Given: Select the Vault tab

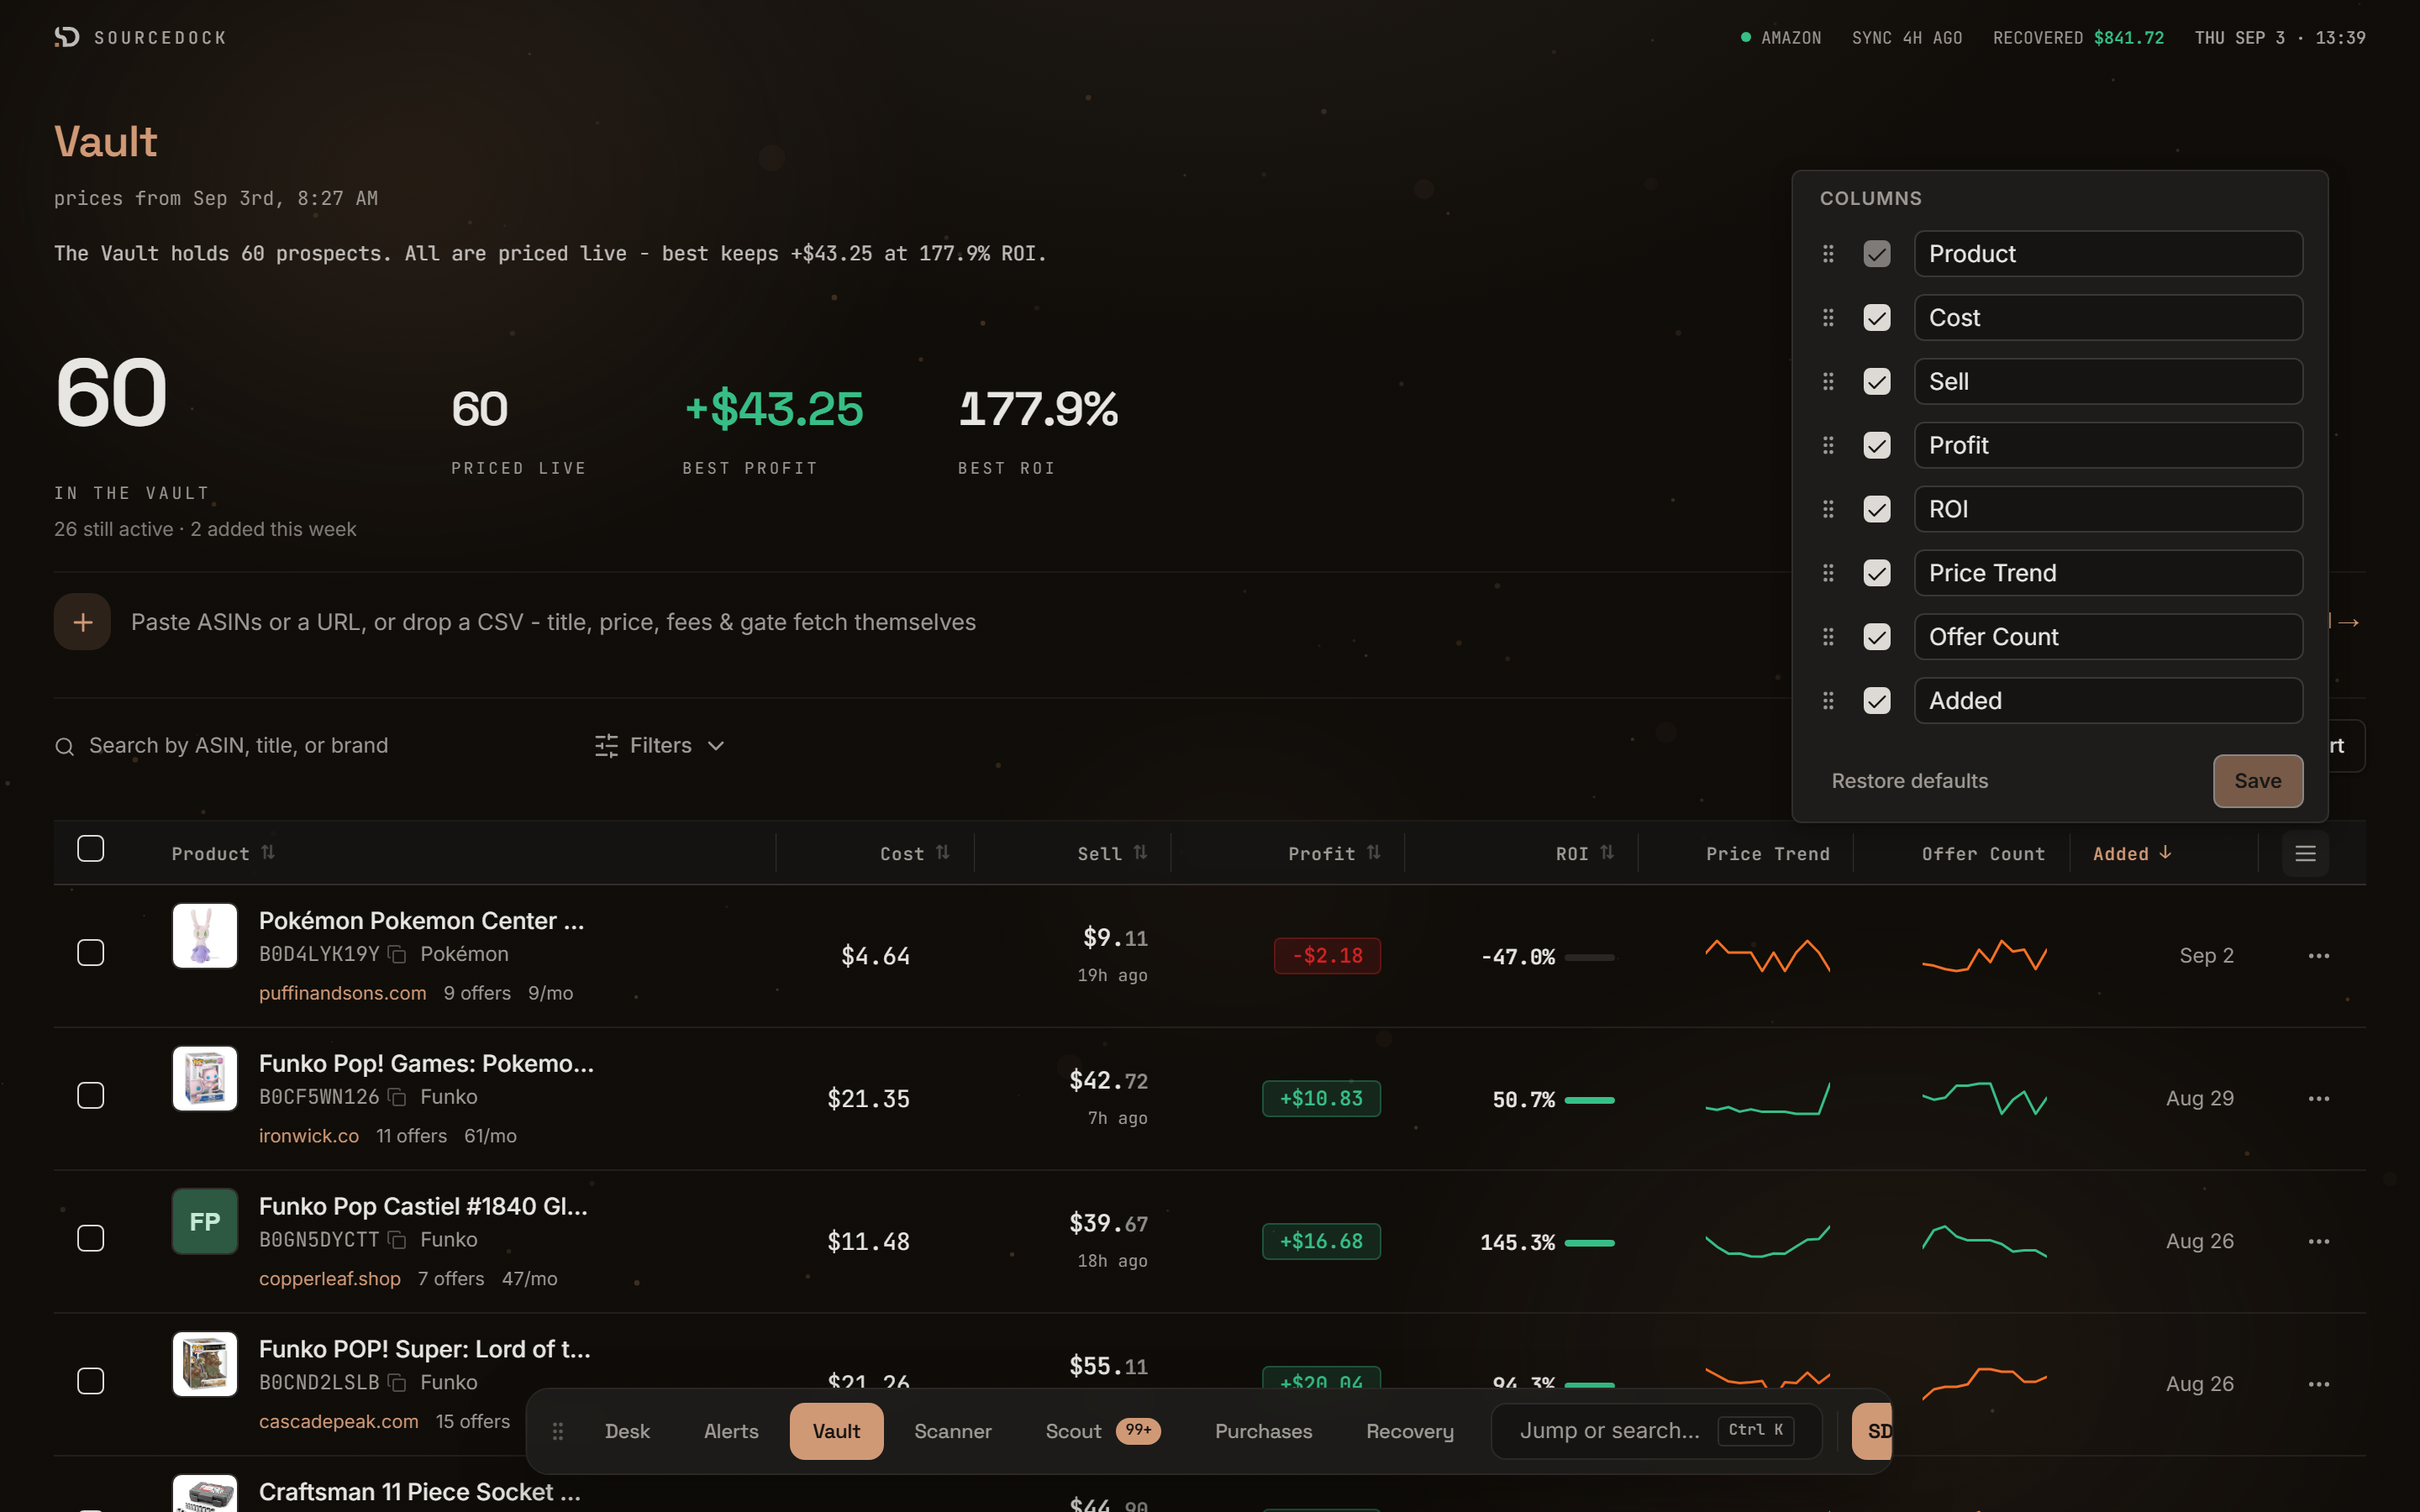Looking at the screenshot, I should click(x=836, y=1431).
